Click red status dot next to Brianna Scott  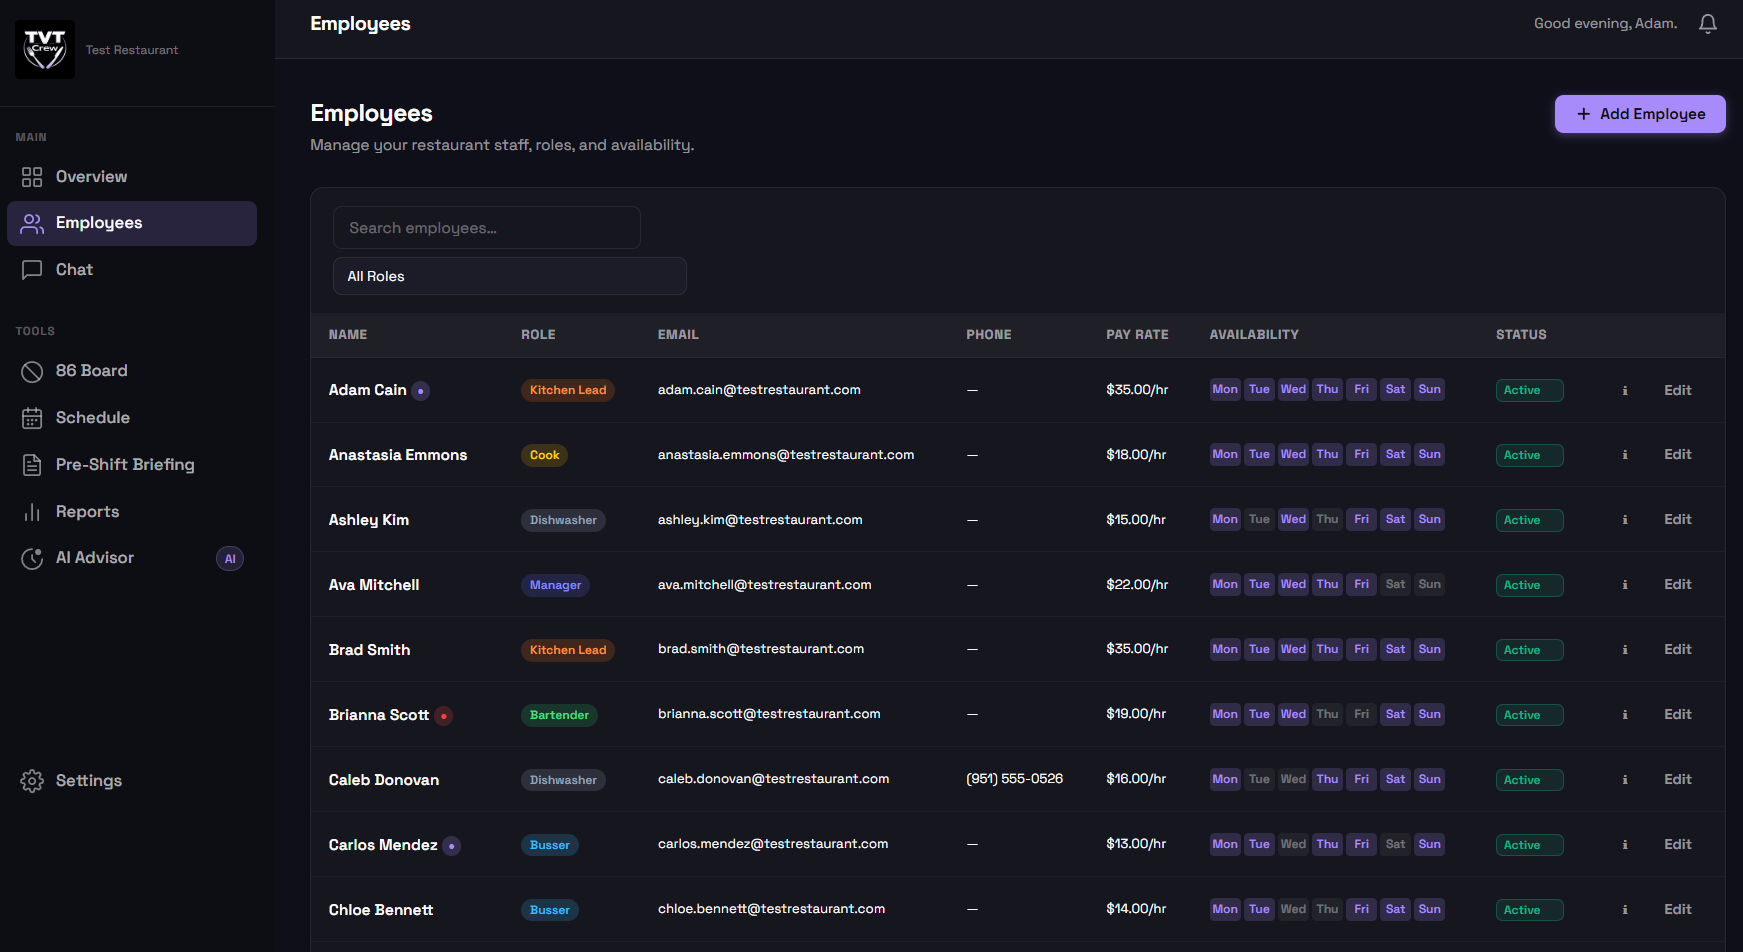click(x=444, y=716)
